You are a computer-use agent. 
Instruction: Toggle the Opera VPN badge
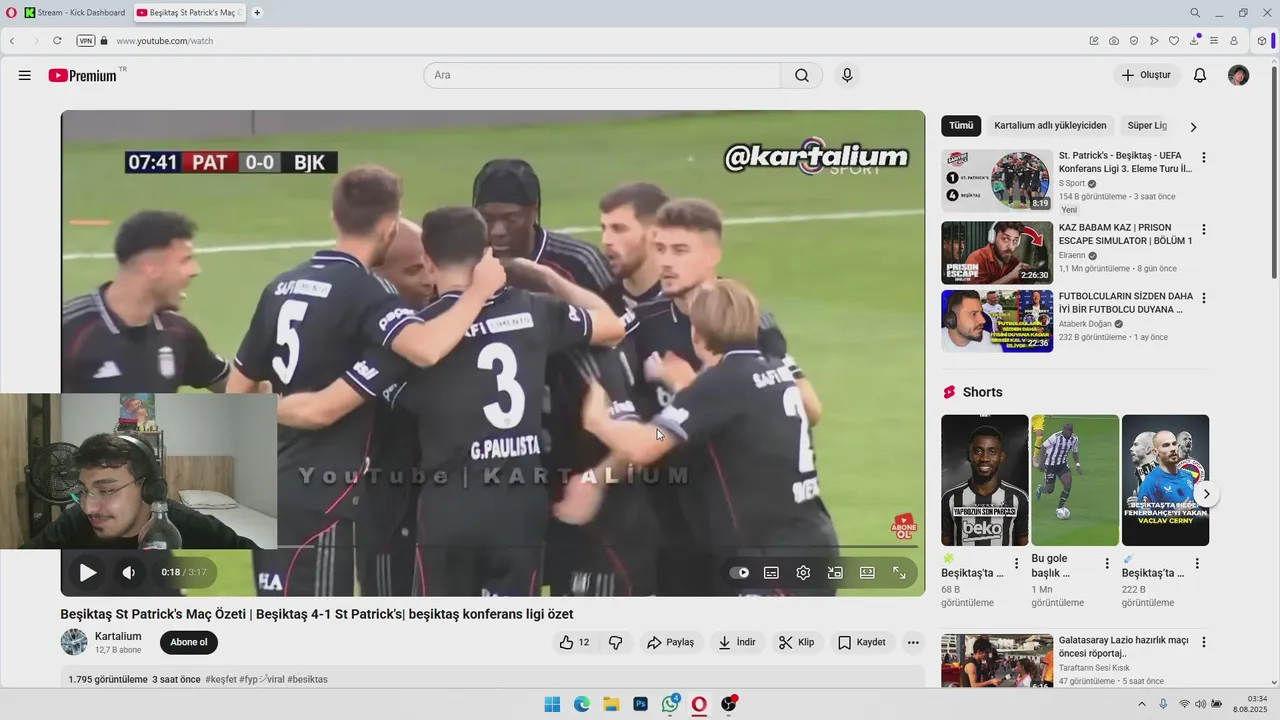(x=85, y=41)
